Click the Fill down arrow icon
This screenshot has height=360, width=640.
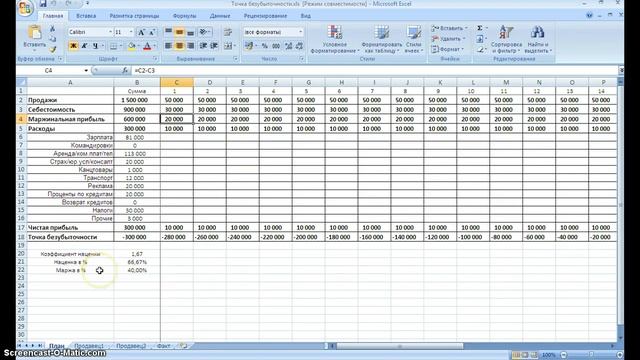point(480,39)
